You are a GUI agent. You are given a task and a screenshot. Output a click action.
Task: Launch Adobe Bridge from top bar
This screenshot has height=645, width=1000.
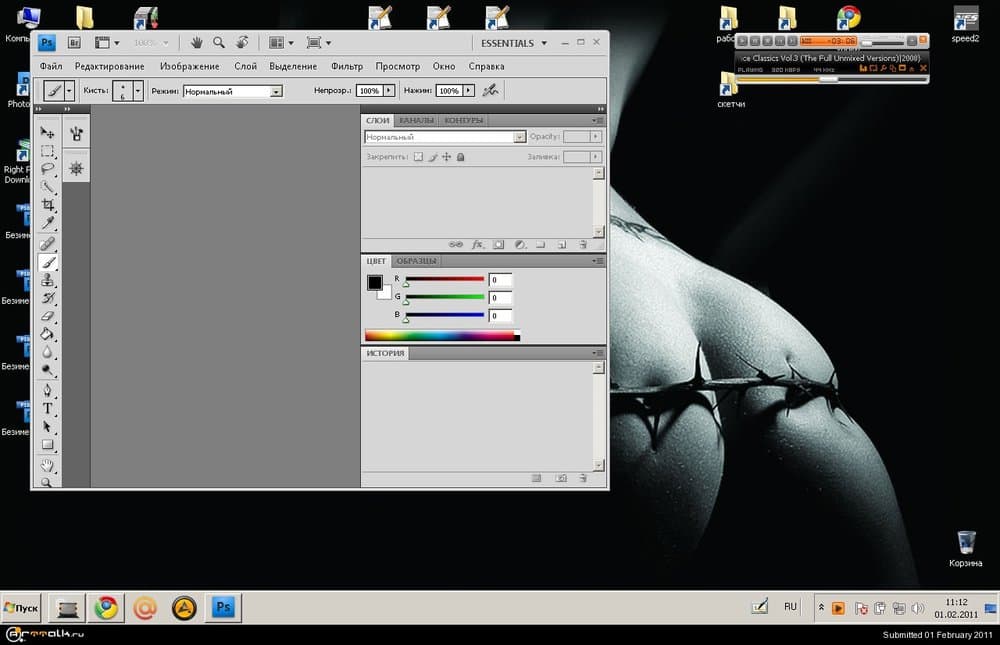pyautogui.click(x=74, y=43)
